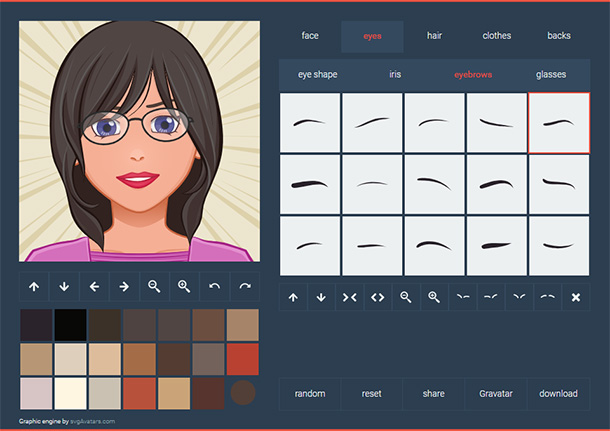Move avatar down with arrow under preview
The image size is (610, 431).
click(x=64, y=287)
